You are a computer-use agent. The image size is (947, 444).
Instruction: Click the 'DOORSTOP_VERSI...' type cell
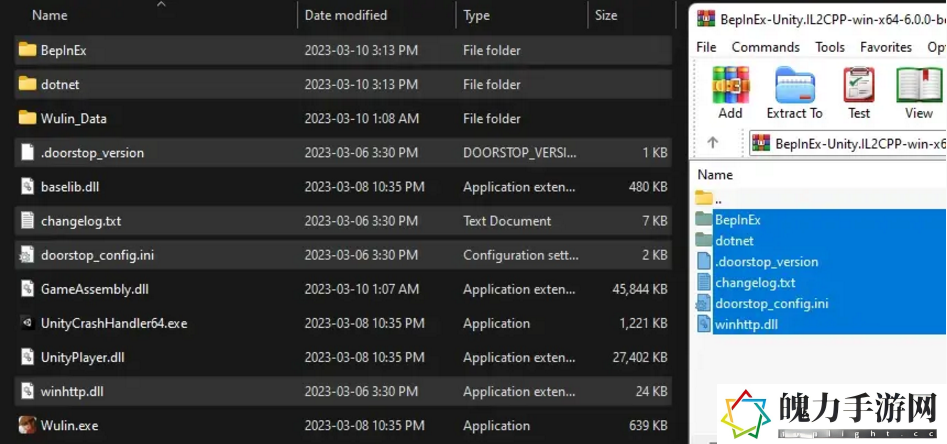pos(520,153)
